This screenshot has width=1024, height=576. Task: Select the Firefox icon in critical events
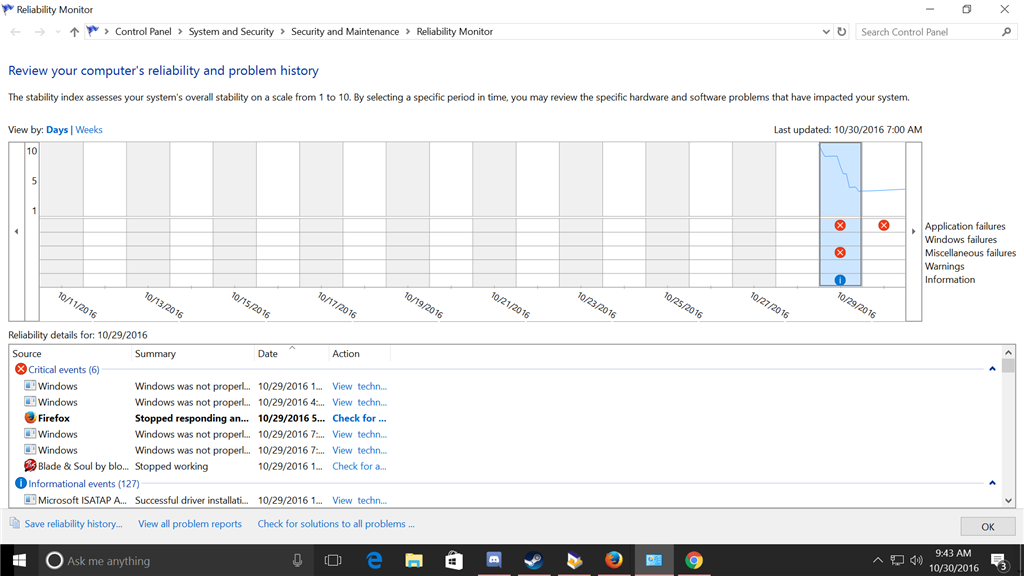coord(30,417)
